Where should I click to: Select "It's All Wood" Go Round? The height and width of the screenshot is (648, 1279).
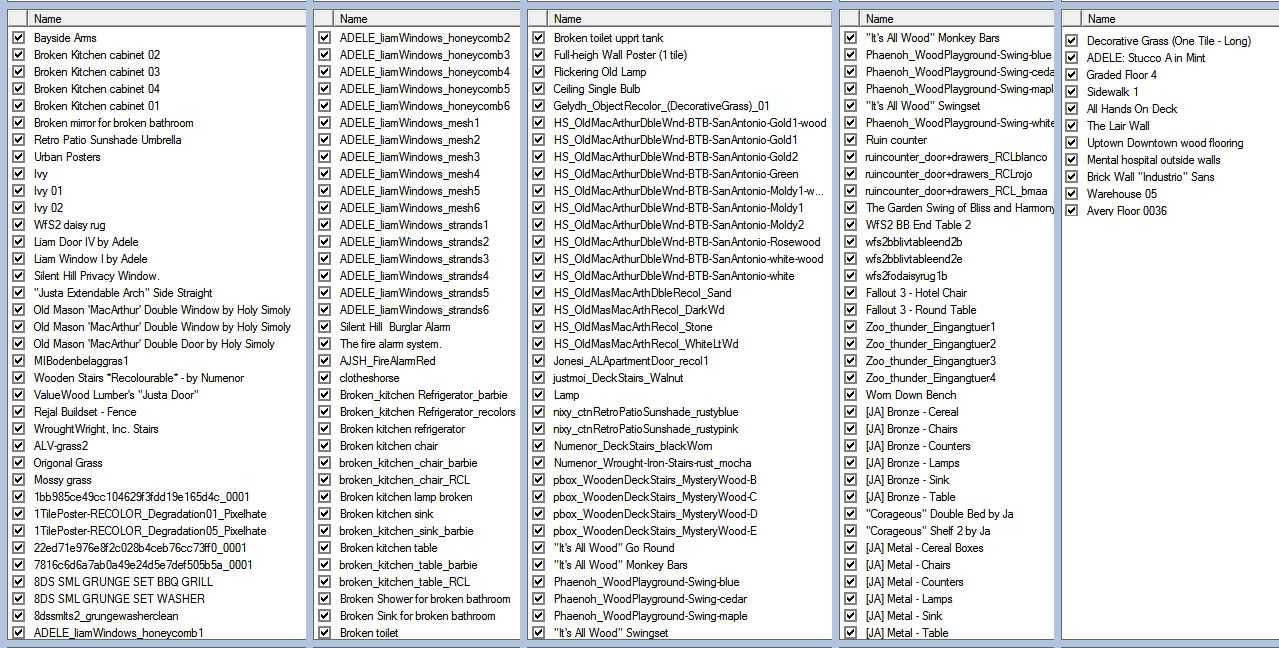point(614,548)
